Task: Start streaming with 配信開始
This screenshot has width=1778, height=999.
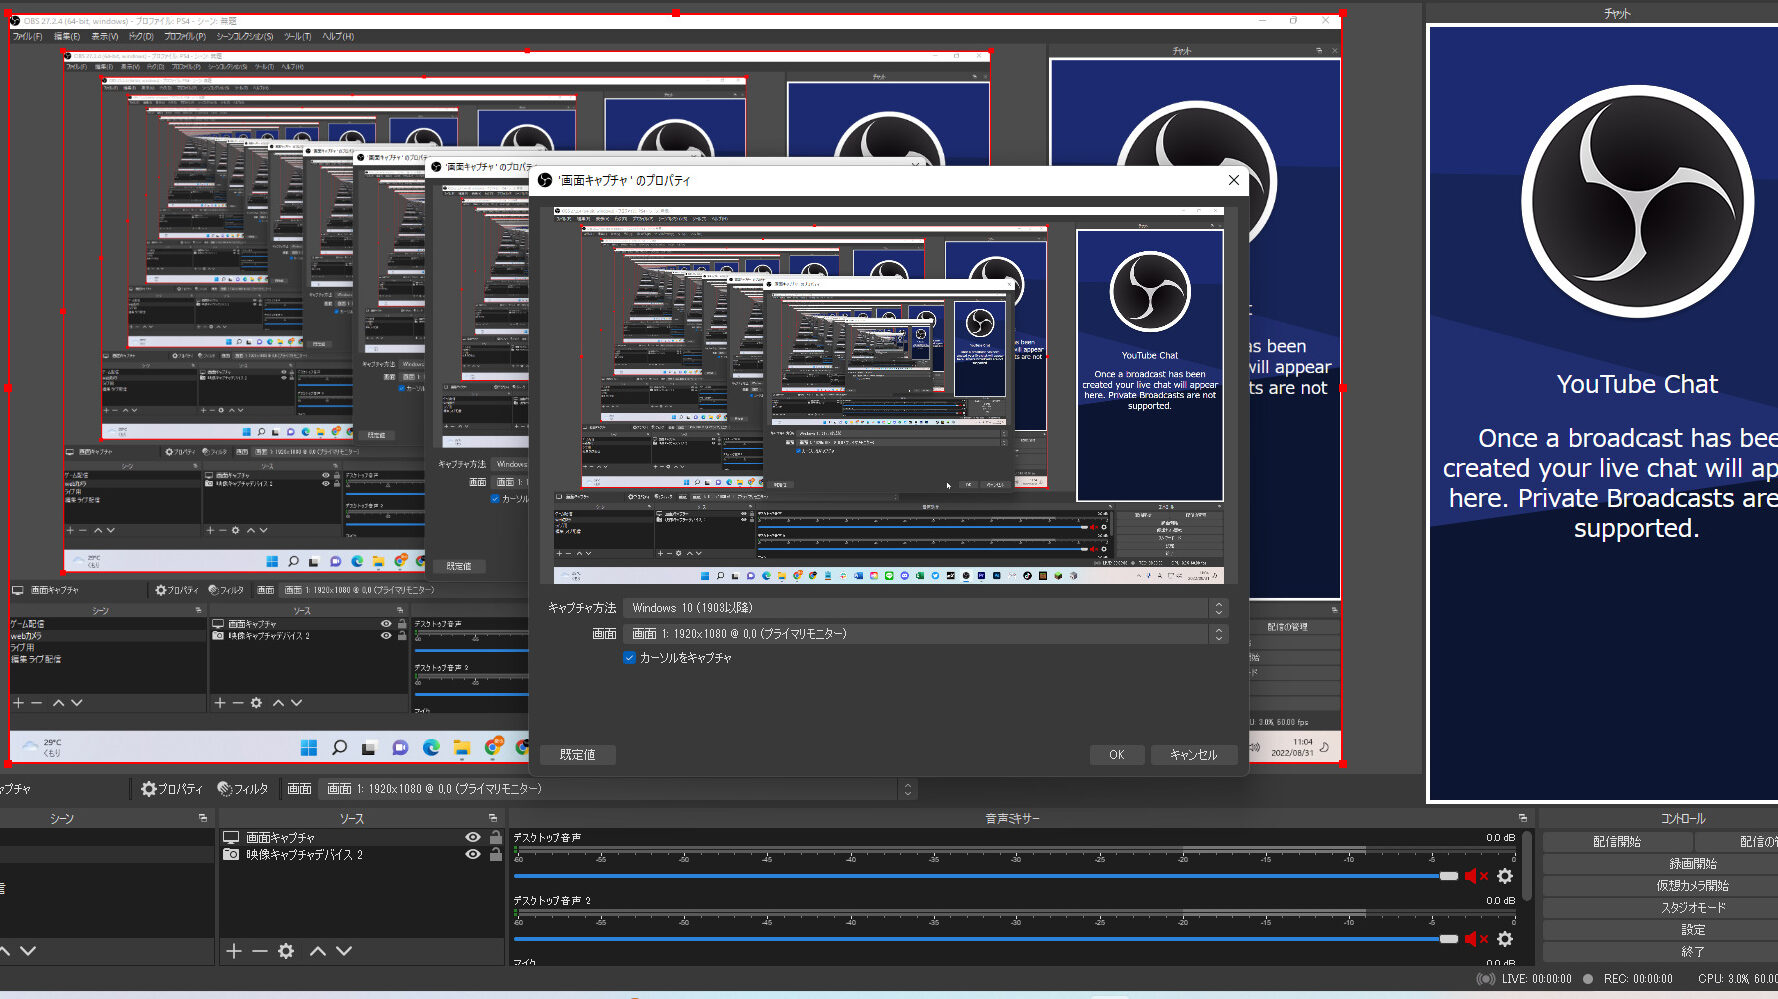Action: click(x=1617, y=842)
